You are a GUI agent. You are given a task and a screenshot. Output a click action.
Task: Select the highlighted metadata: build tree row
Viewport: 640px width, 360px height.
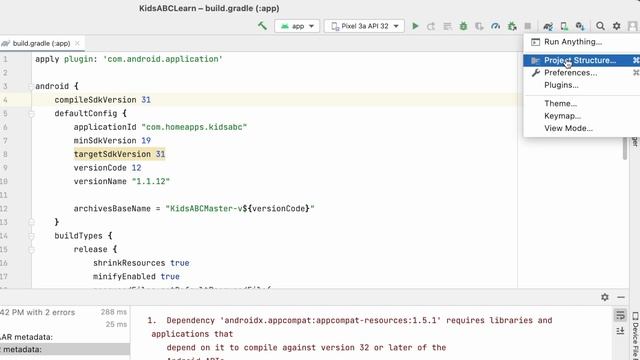(x=65, y=349)
